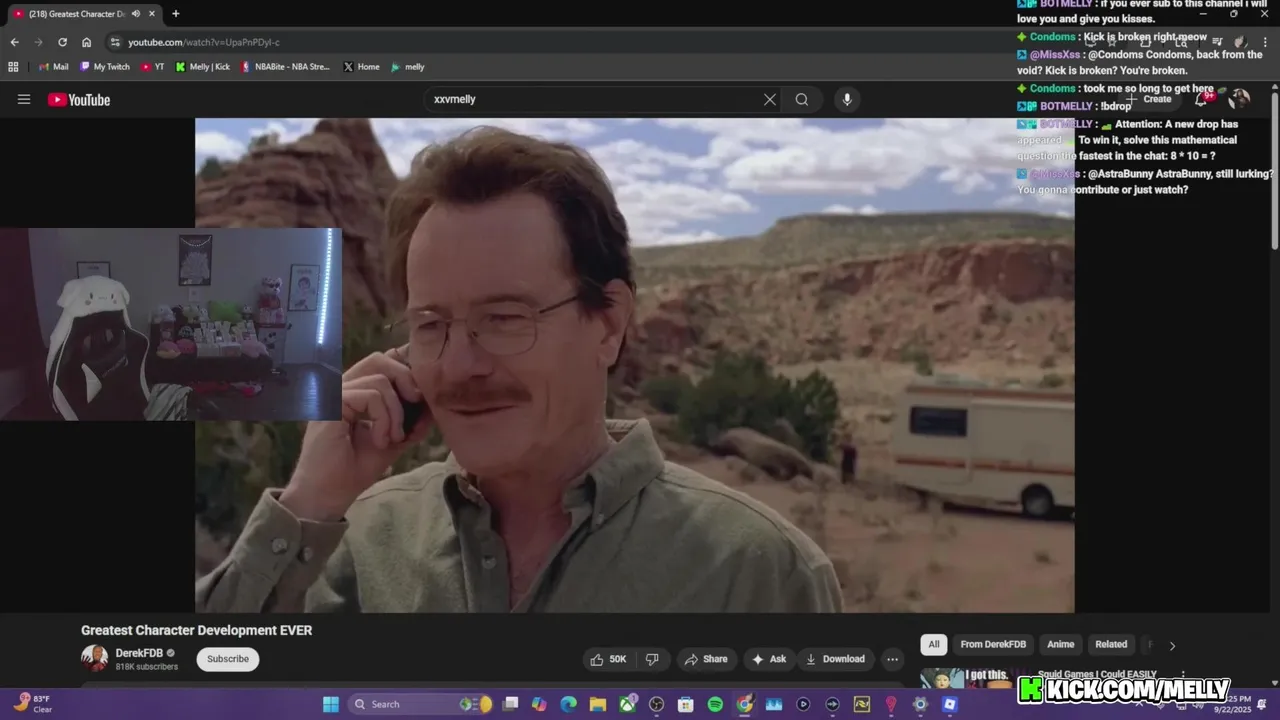Open the Xbox app on taskbar
The height and width of the screenshot is (720, 1280).
[x=627, y=704]
